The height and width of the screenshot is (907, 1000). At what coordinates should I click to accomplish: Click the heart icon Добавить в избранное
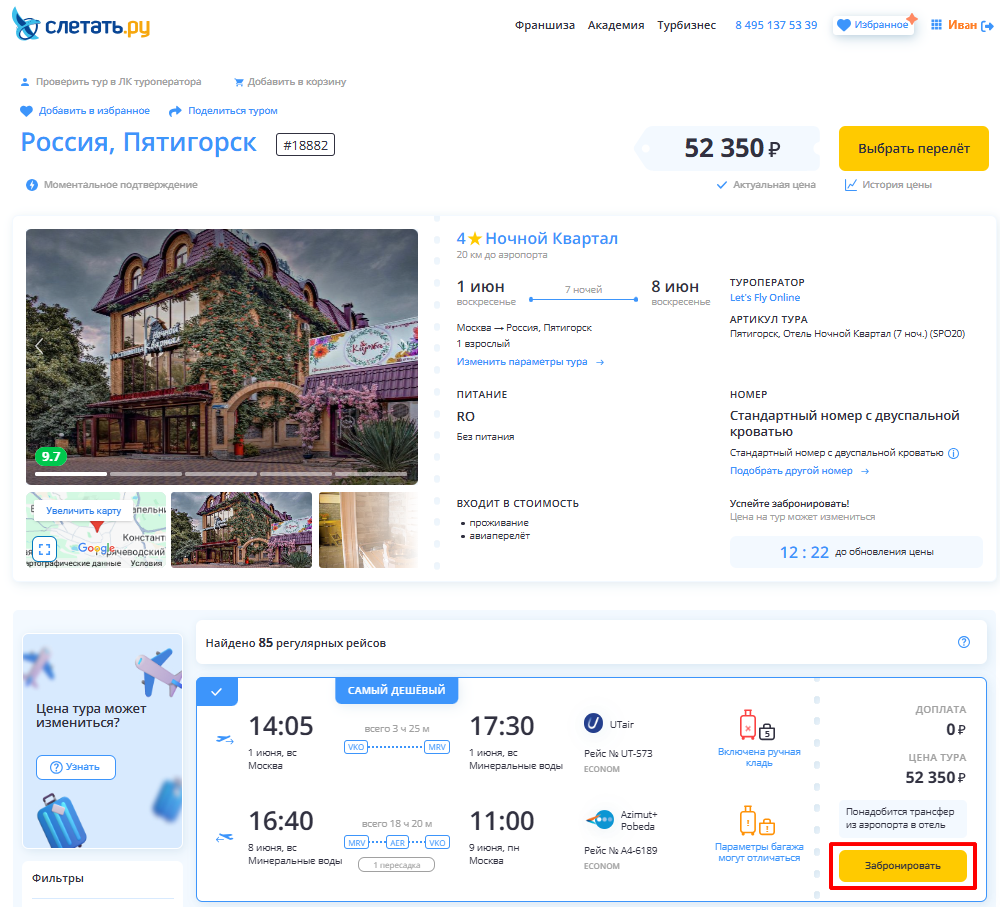coord(26,111)
